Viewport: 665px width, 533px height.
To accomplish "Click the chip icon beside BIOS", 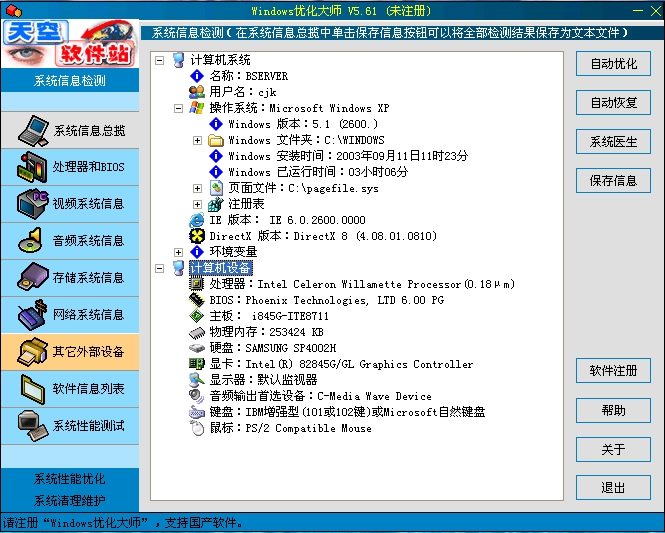I will 196,300.
